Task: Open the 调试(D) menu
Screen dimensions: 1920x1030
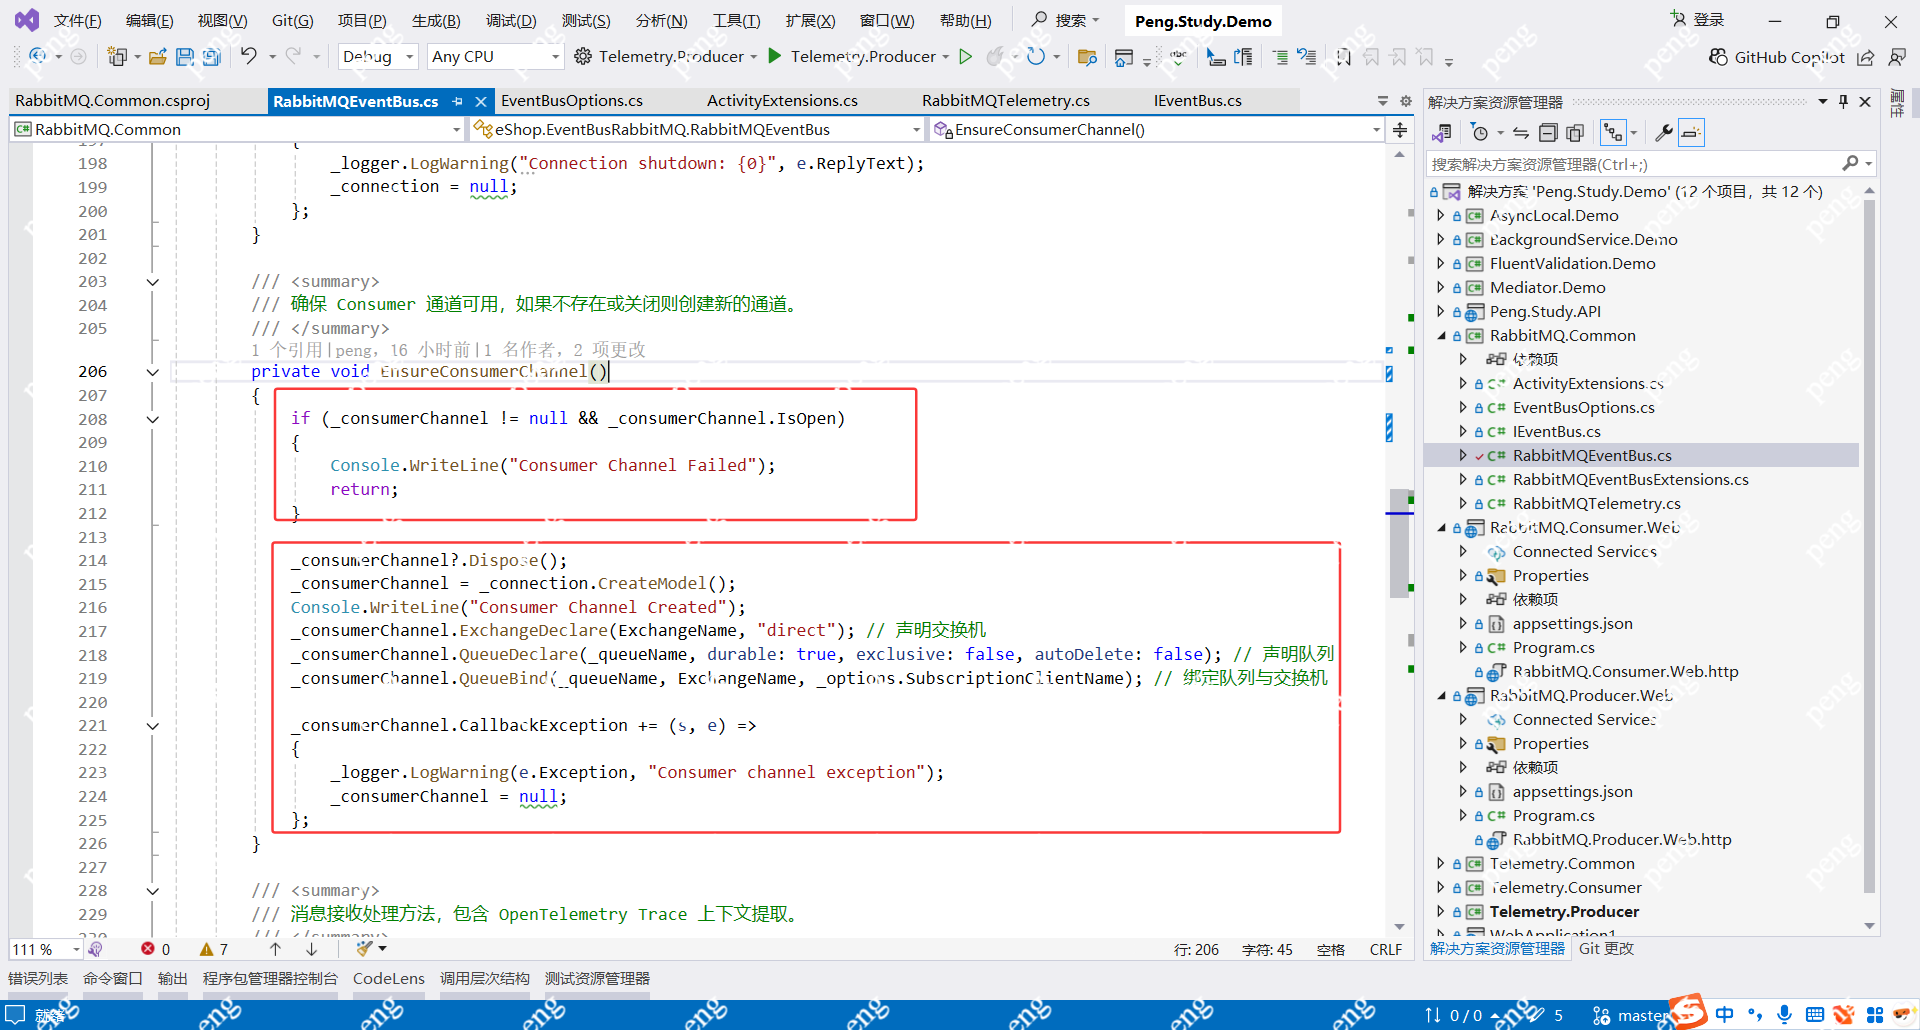Action: point(511,20)
